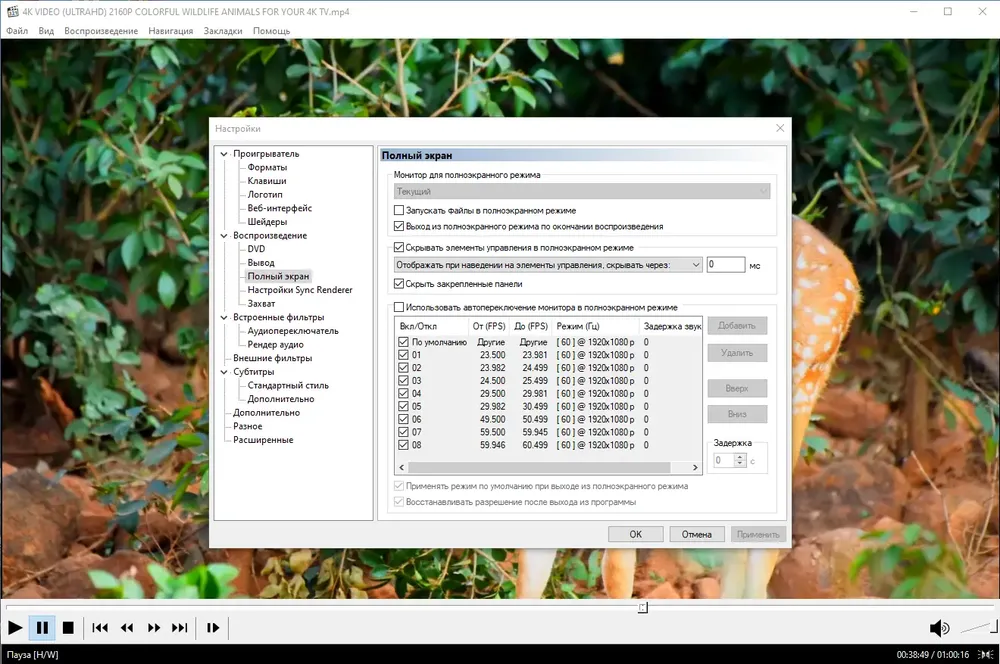The image size is (1000, 664).
Task: Open the 'Воспроизведение' menu
Action: tap(101, 31)
